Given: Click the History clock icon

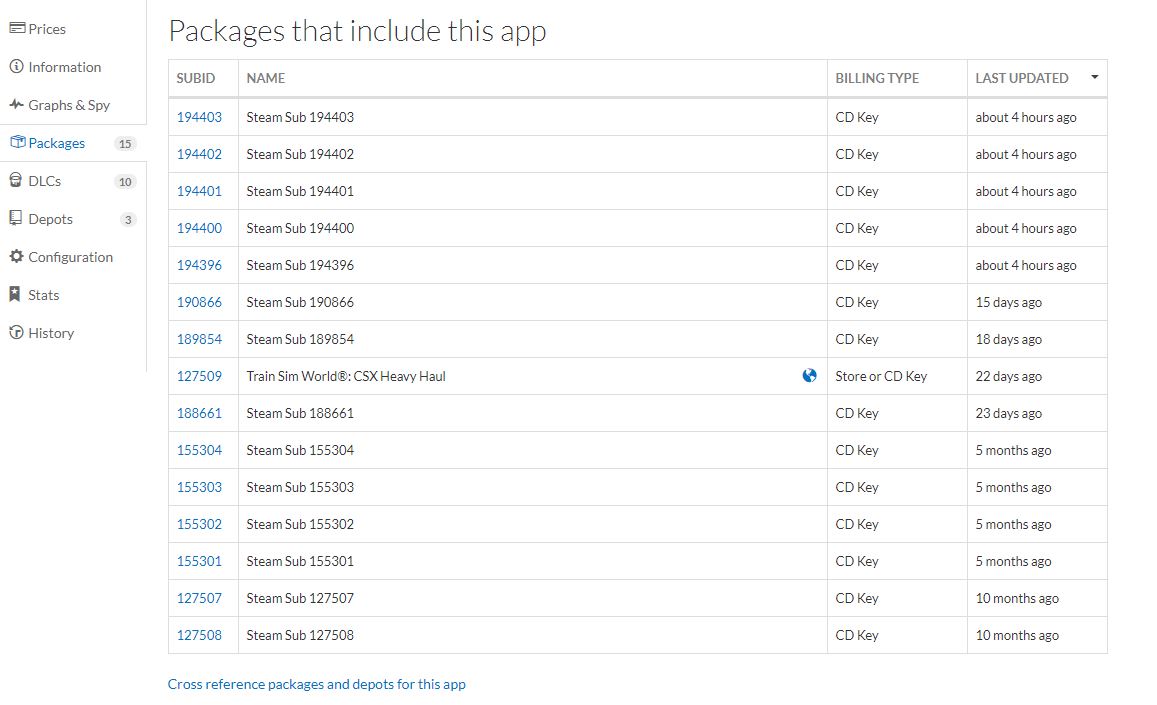Looking at the screenshot, I should (17, 333).
